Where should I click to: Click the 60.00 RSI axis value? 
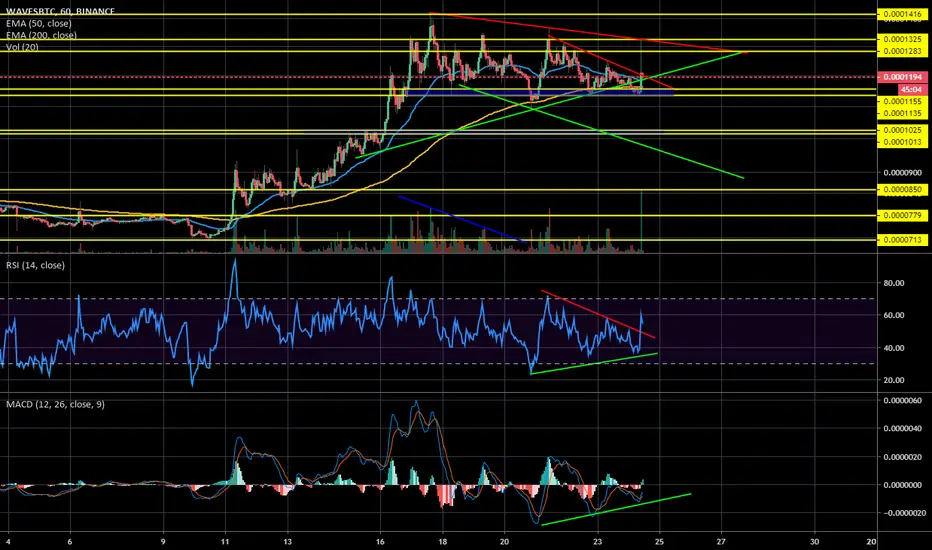tap(894, 315)
